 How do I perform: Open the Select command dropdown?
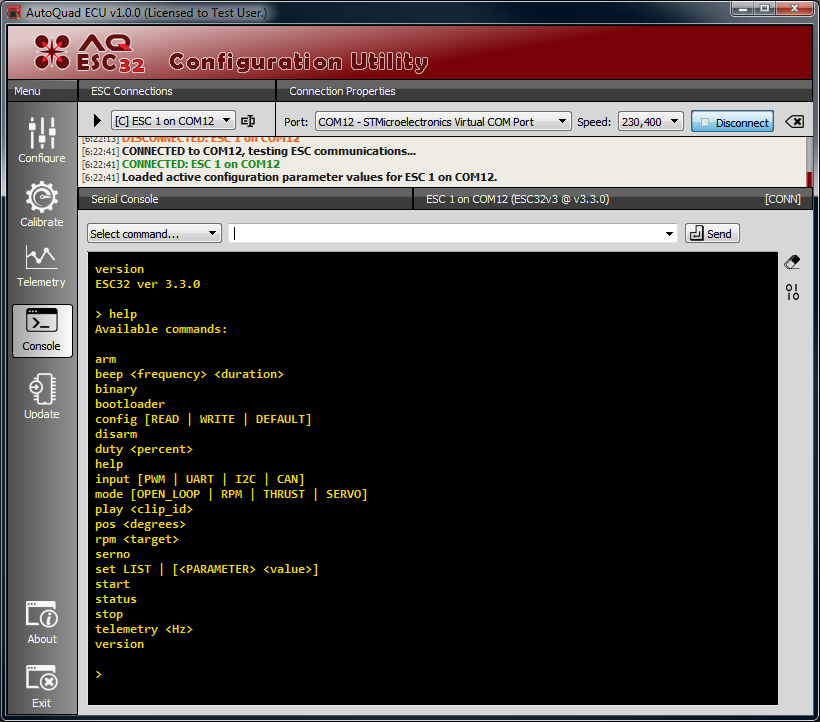point(154,233)
